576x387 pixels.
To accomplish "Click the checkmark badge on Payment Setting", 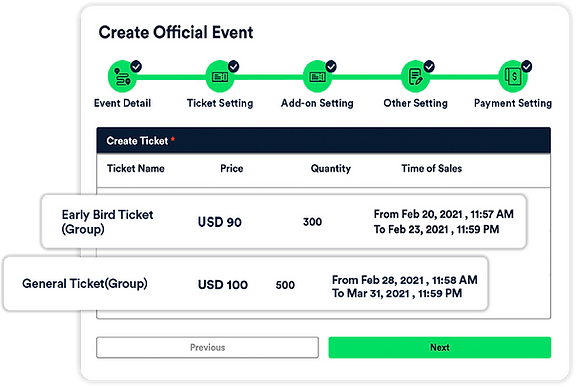I will 526,66.
